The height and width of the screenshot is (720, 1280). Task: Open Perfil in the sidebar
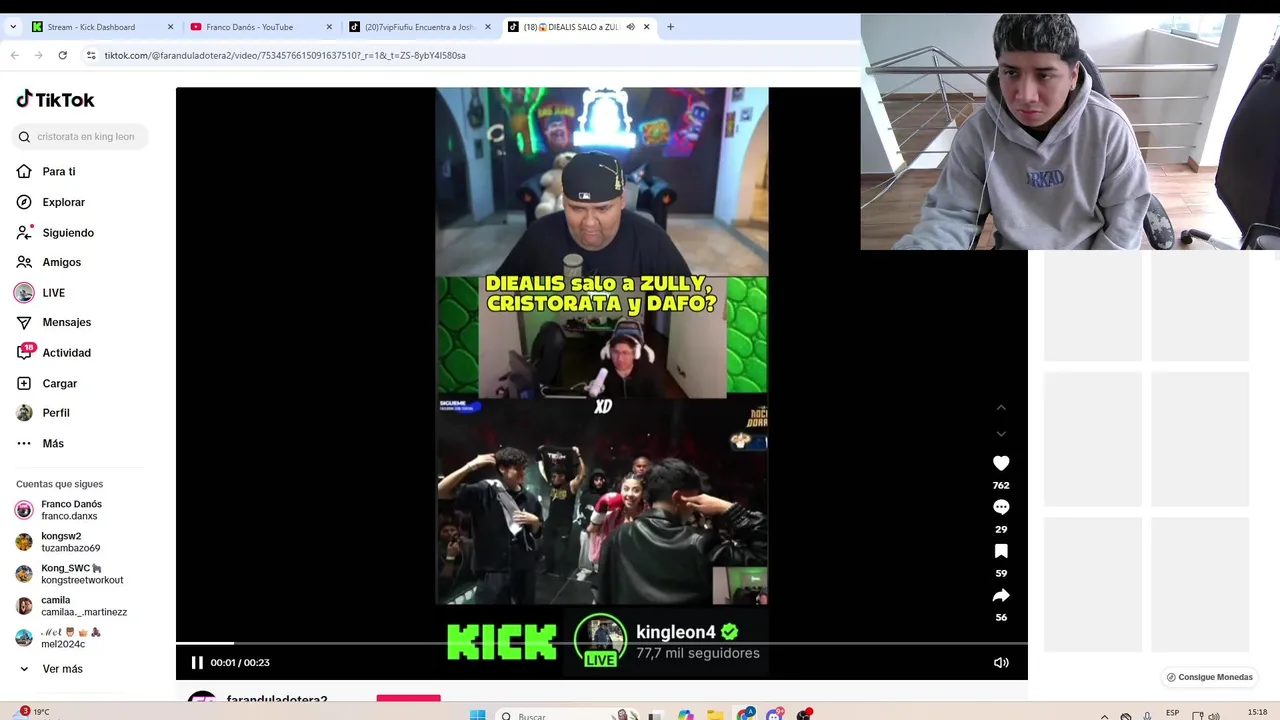tap(56, 413)
